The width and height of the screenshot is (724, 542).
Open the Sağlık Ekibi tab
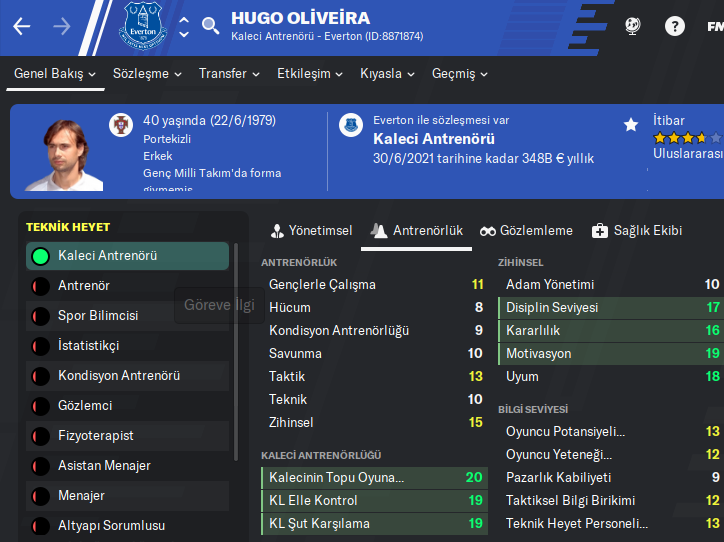pos(637,231)
